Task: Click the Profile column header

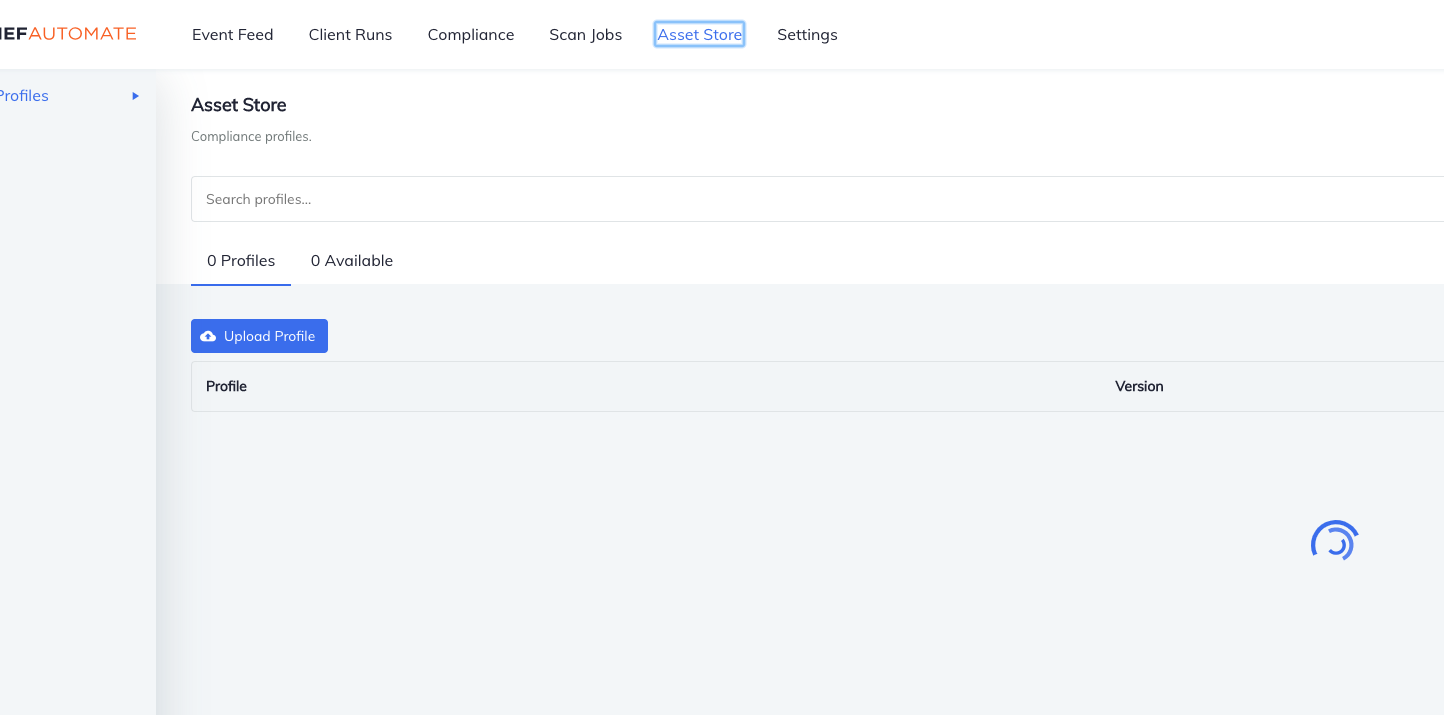Action: click(226, 386)
